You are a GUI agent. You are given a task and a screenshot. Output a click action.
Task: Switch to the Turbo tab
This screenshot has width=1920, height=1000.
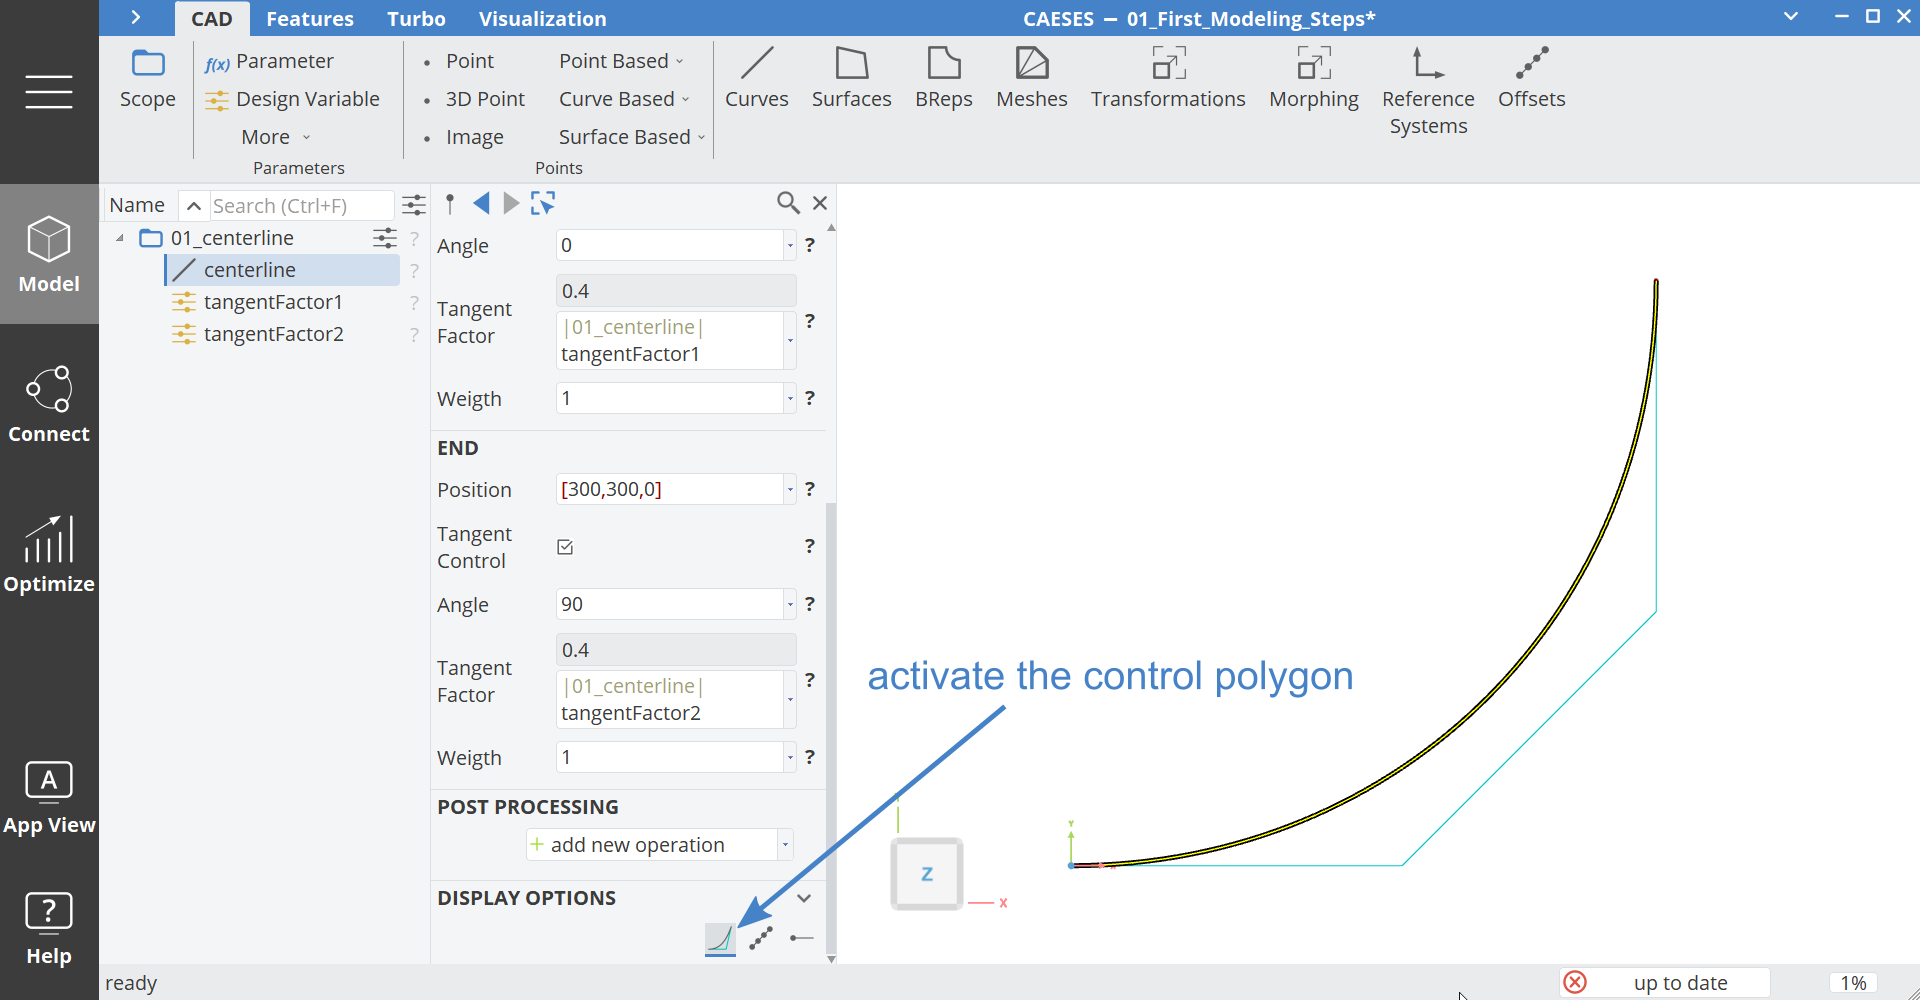click(x=415, y=18)
